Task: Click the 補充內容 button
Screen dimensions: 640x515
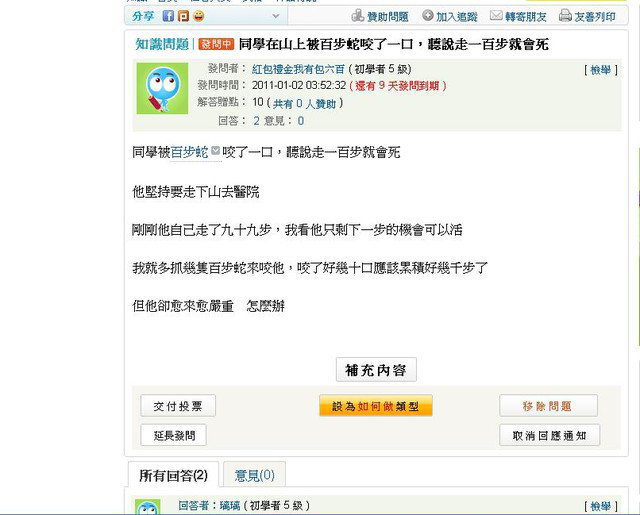Action: (376, 370)
